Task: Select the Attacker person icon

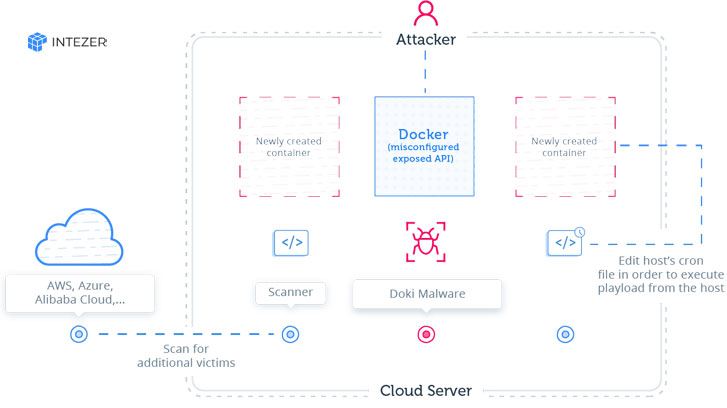Action: [426, 13]
